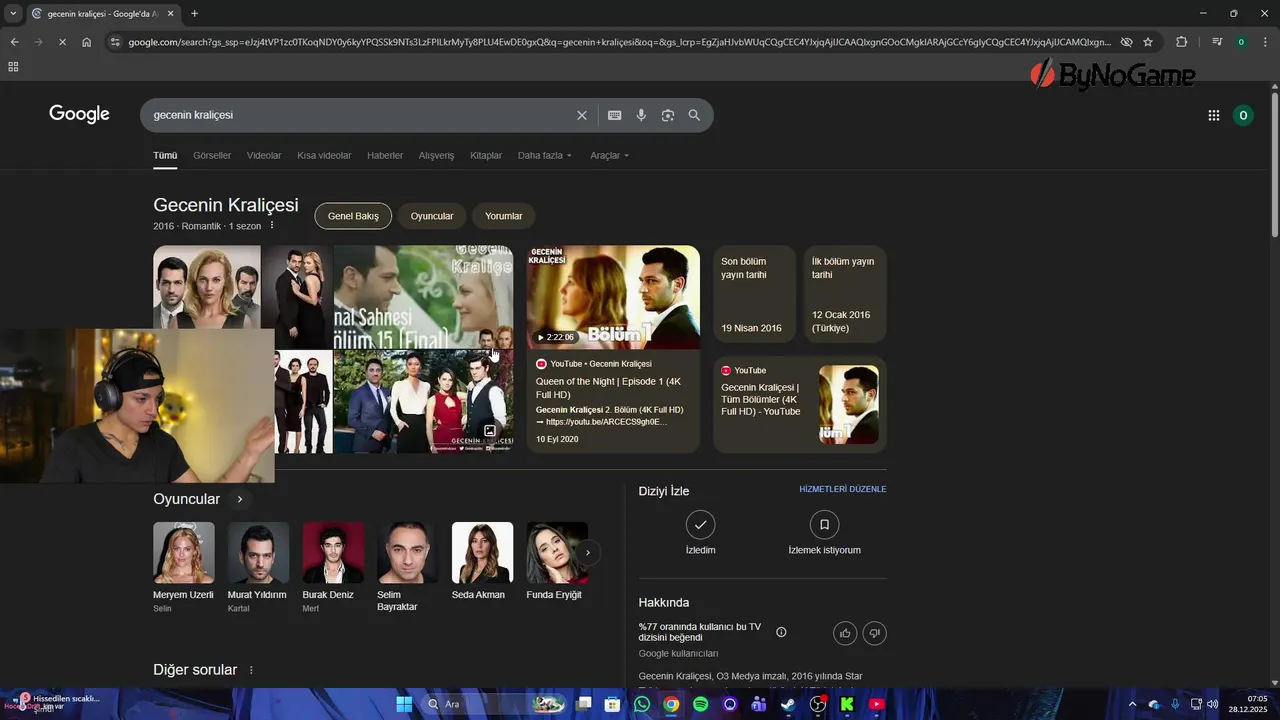Open Queen of the Night Episode 1 link
1280x720 pixels.
[x=608, y=388]
